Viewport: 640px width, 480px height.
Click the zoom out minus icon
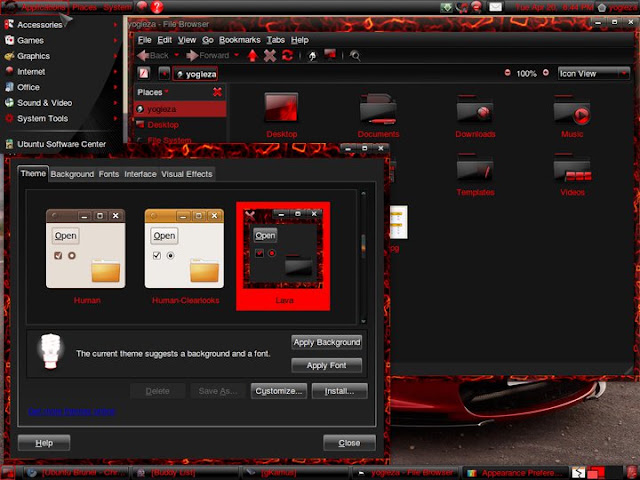(507, 73)
